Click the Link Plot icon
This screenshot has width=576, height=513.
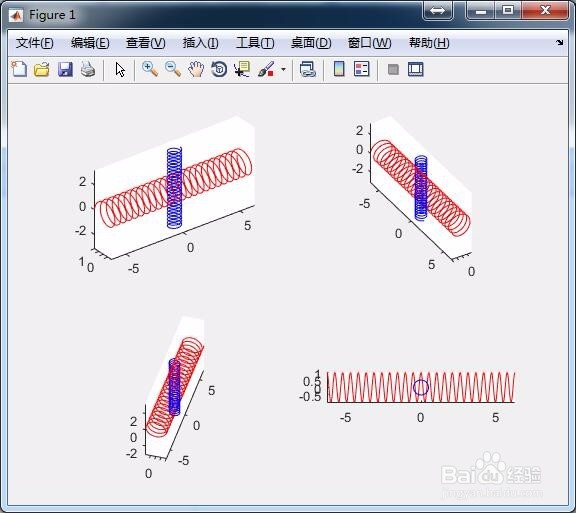tap(307, 69)
